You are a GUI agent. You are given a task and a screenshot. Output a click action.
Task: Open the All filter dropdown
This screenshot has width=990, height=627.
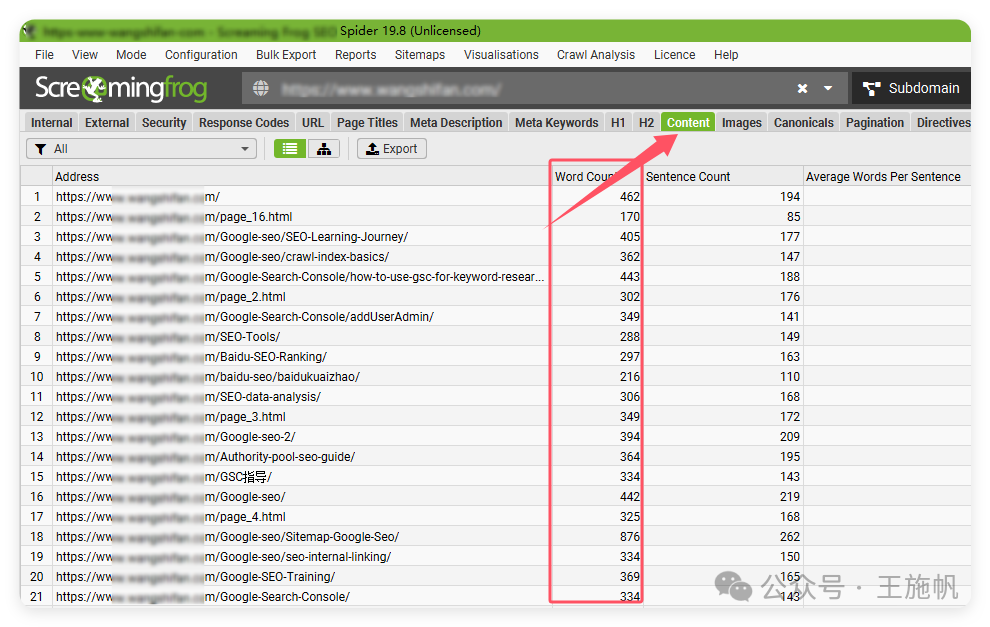coord(141,149)
